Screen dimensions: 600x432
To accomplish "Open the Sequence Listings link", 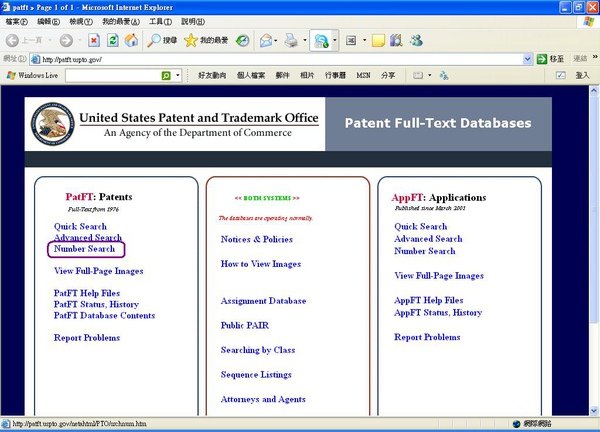I will (x=256, y=375).
